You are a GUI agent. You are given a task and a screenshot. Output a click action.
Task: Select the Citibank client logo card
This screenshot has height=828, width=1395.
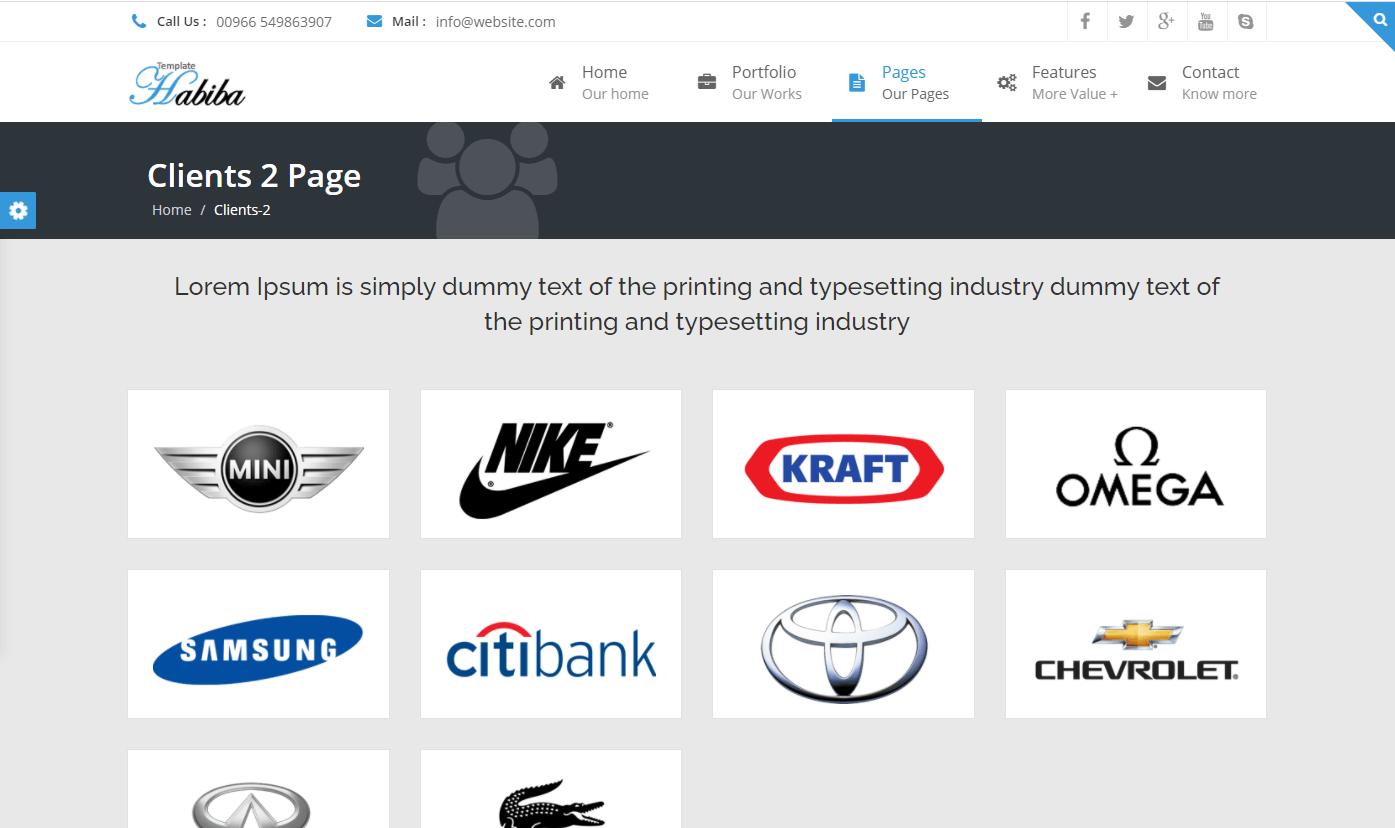(551, 644)
